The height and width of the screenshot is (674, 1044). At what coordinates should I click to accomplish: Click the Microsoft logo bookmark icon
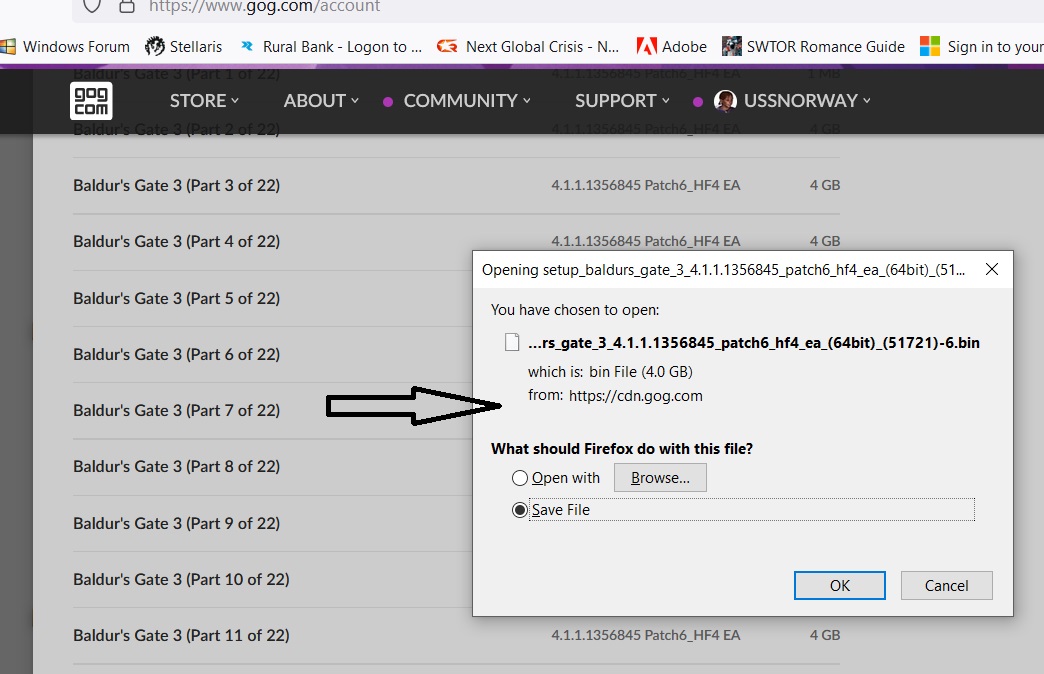(929, 47)
